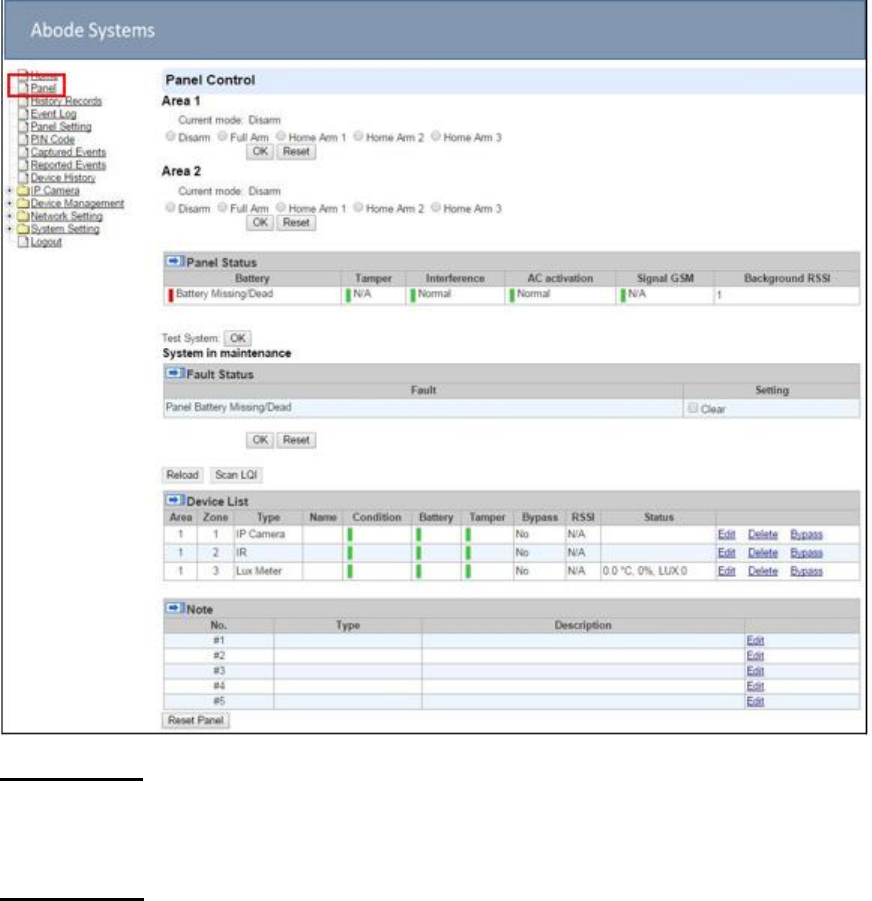Viewport: 872px width, 901px height.
Task: Bypass the Lux Meter device
Action: 806,571
